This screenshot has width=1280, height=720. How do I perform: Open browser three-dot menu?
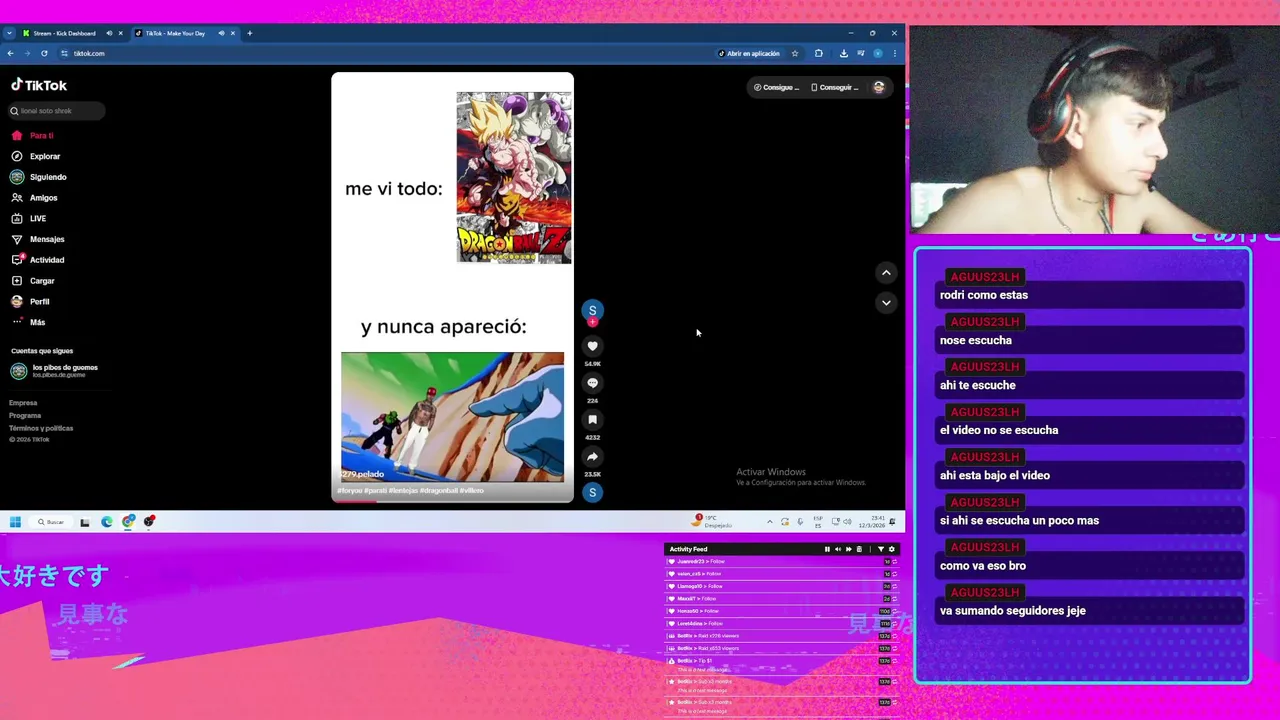point(894,53)
